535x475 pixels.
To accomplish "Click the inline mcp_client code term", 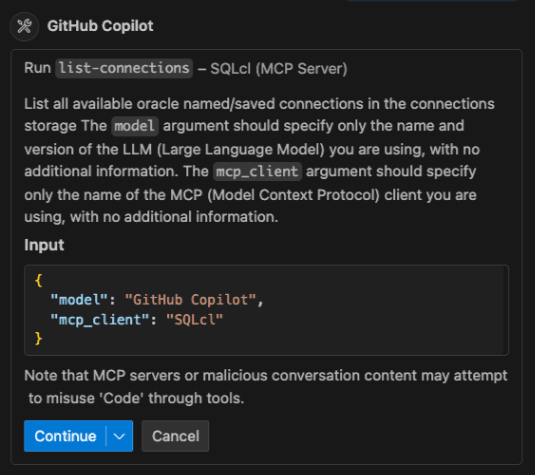I will [x=258, y=171].
